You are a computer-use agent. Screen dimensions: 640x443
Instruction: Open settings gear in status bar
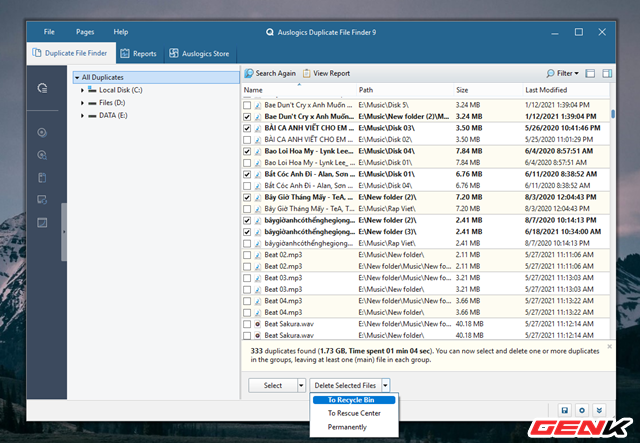tap(582, 410)
